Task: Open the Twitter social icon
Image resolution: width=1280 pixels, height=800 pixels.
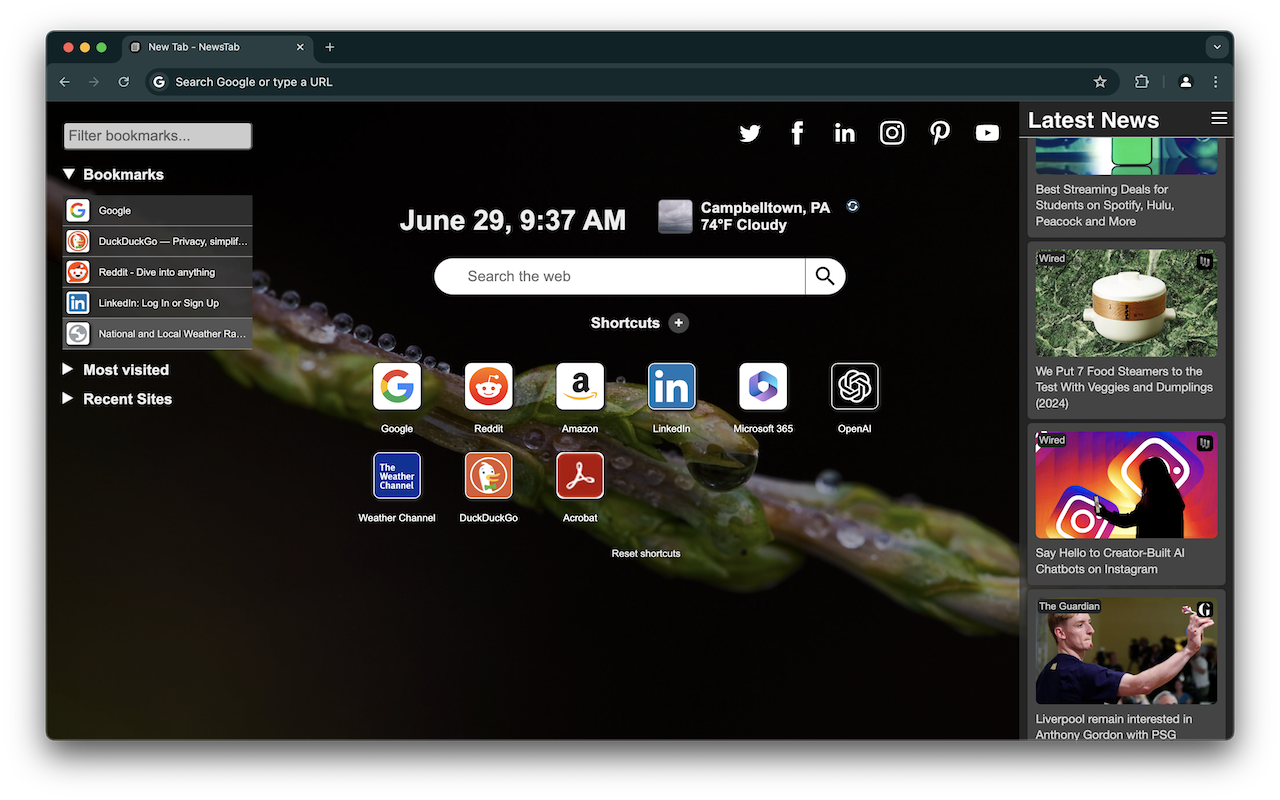Action: click(x=750, y=133)
